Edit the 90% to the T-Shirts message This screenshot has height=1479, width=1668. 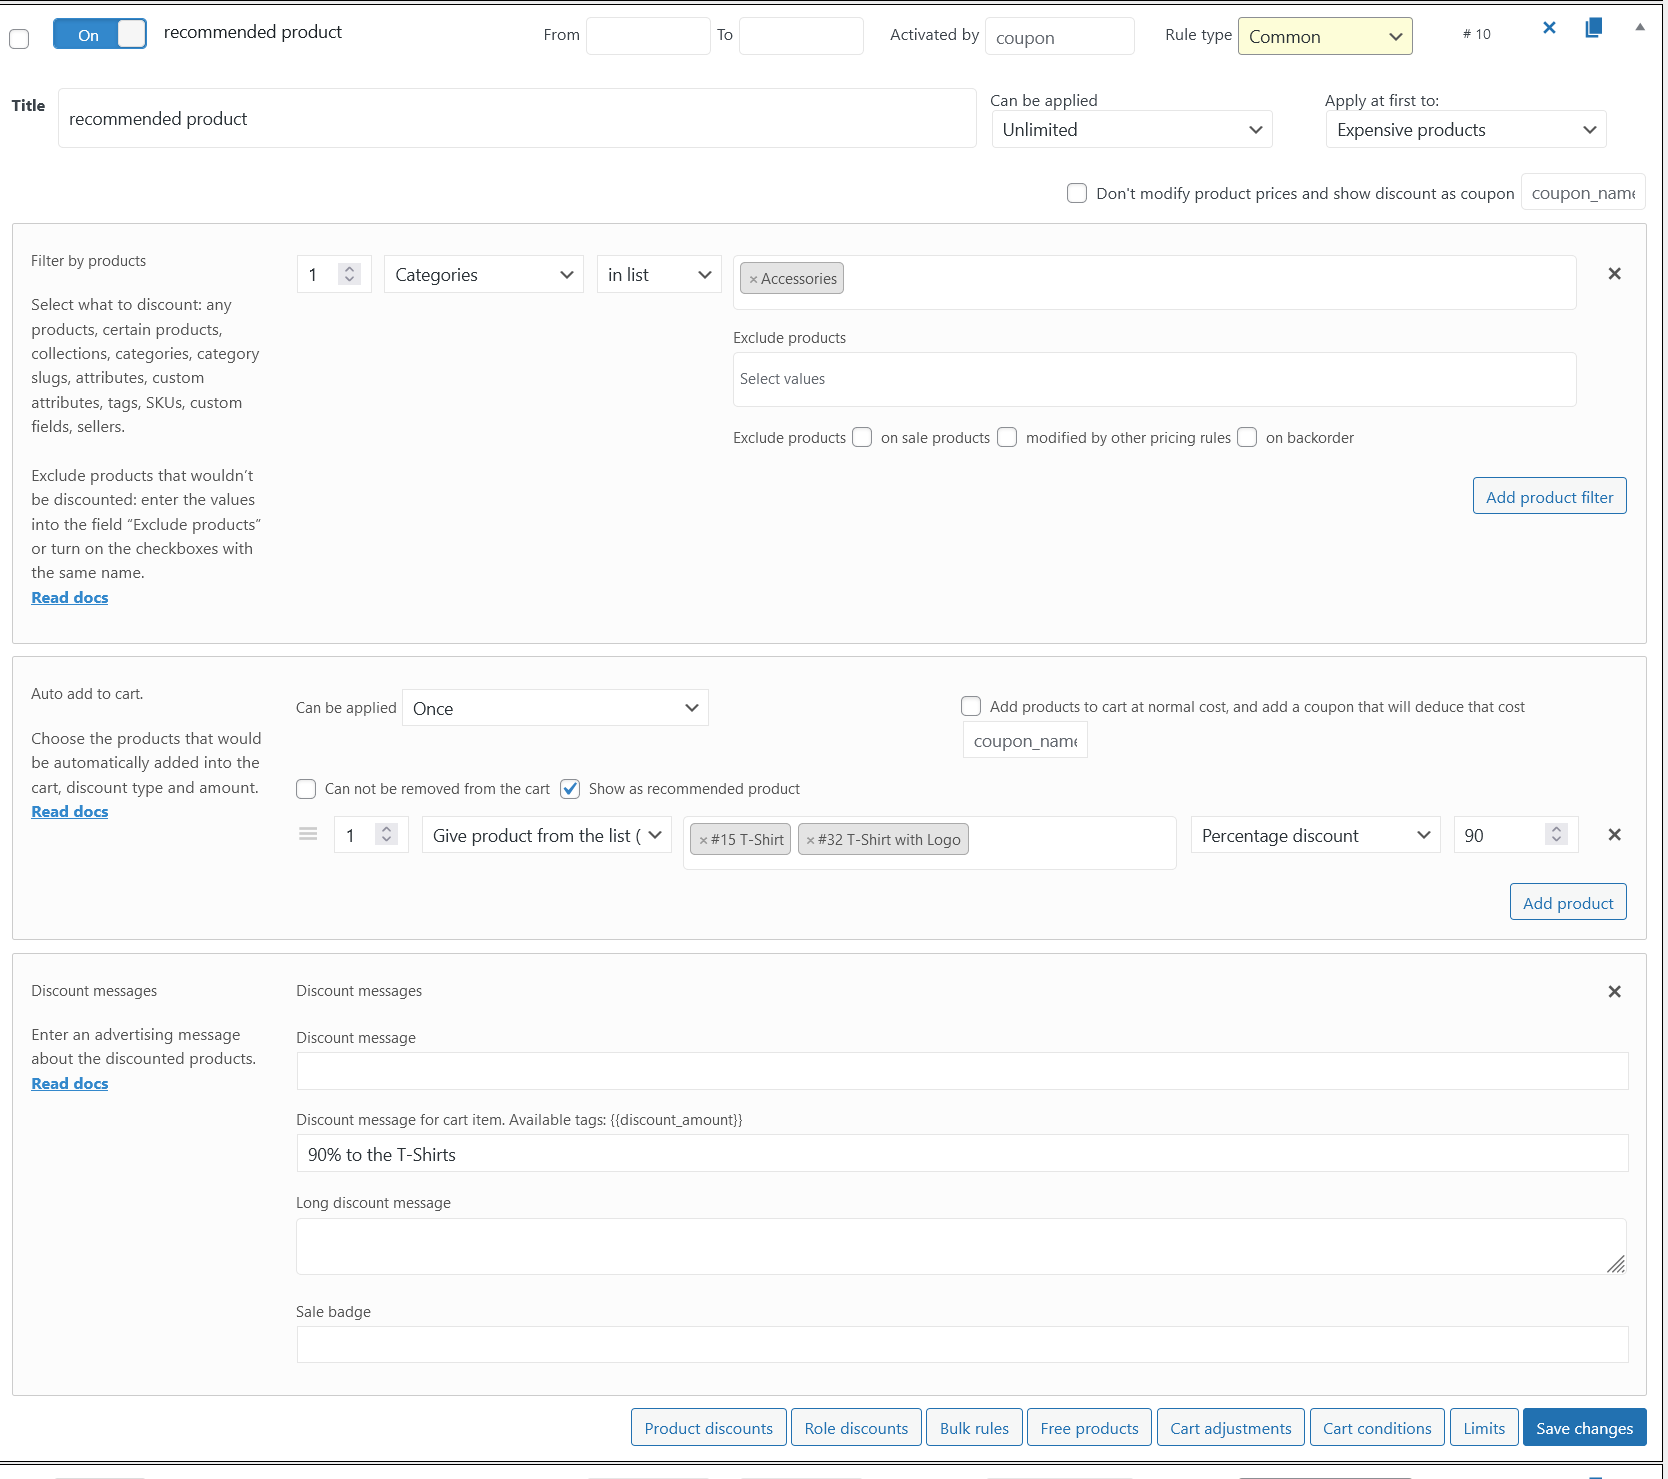[962, 1153]
